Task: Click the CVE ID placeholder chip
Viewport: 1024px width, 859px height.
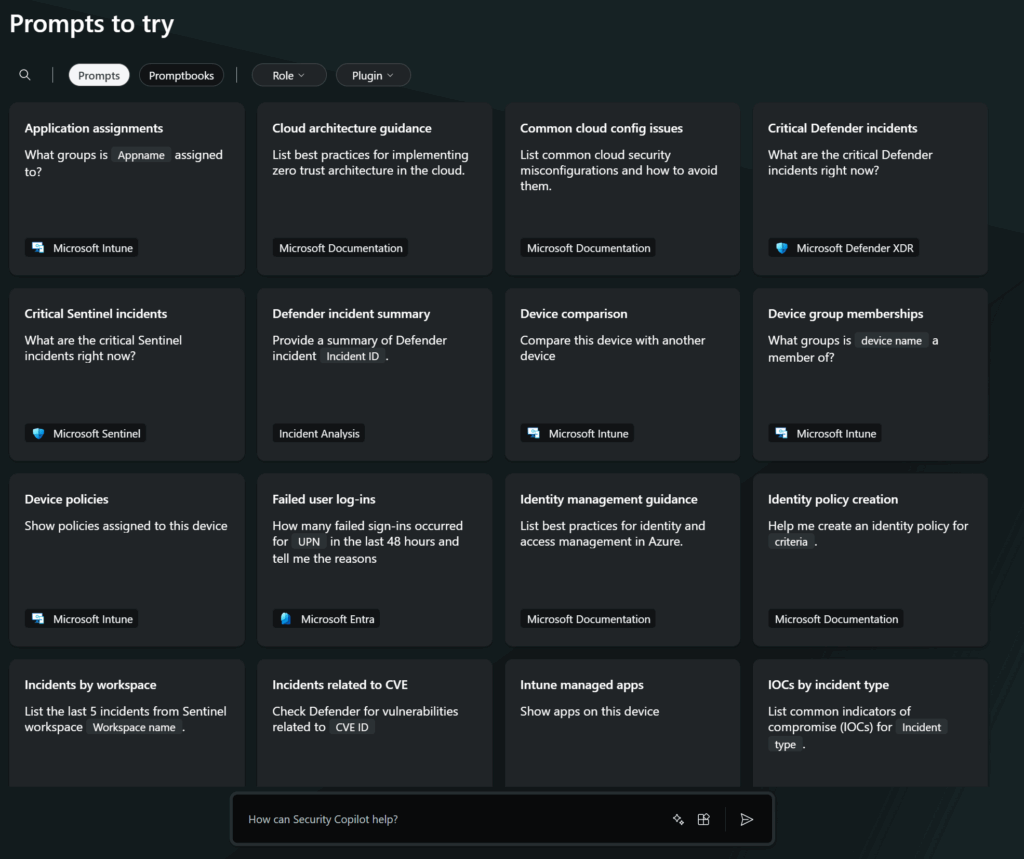Action: 352,727
